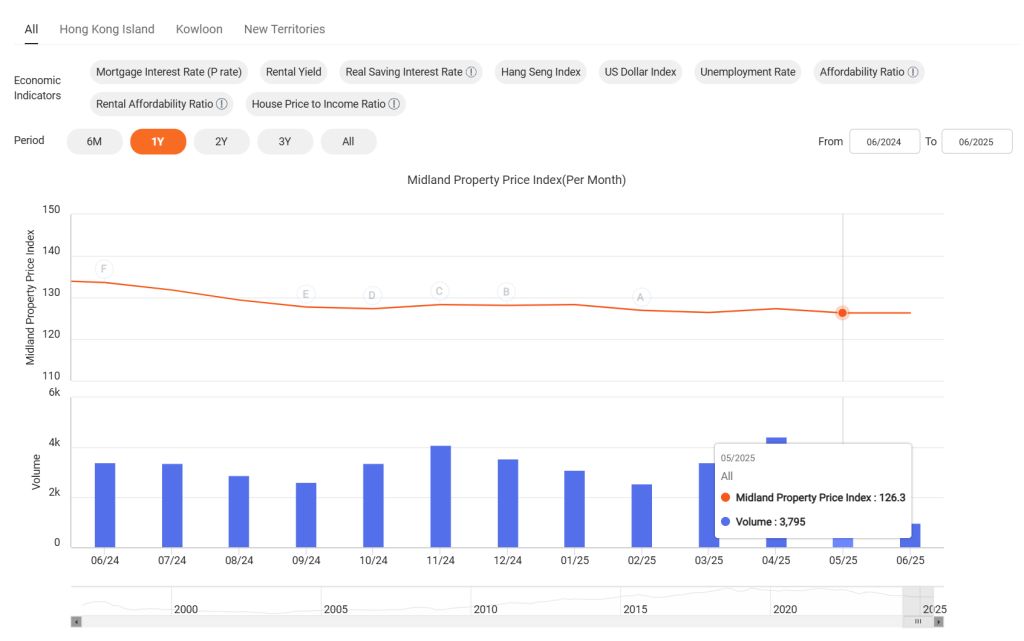Viewport: 1024px width, 641px height.
Task: Click event marker D on the chart
Action: click(372, 295)
